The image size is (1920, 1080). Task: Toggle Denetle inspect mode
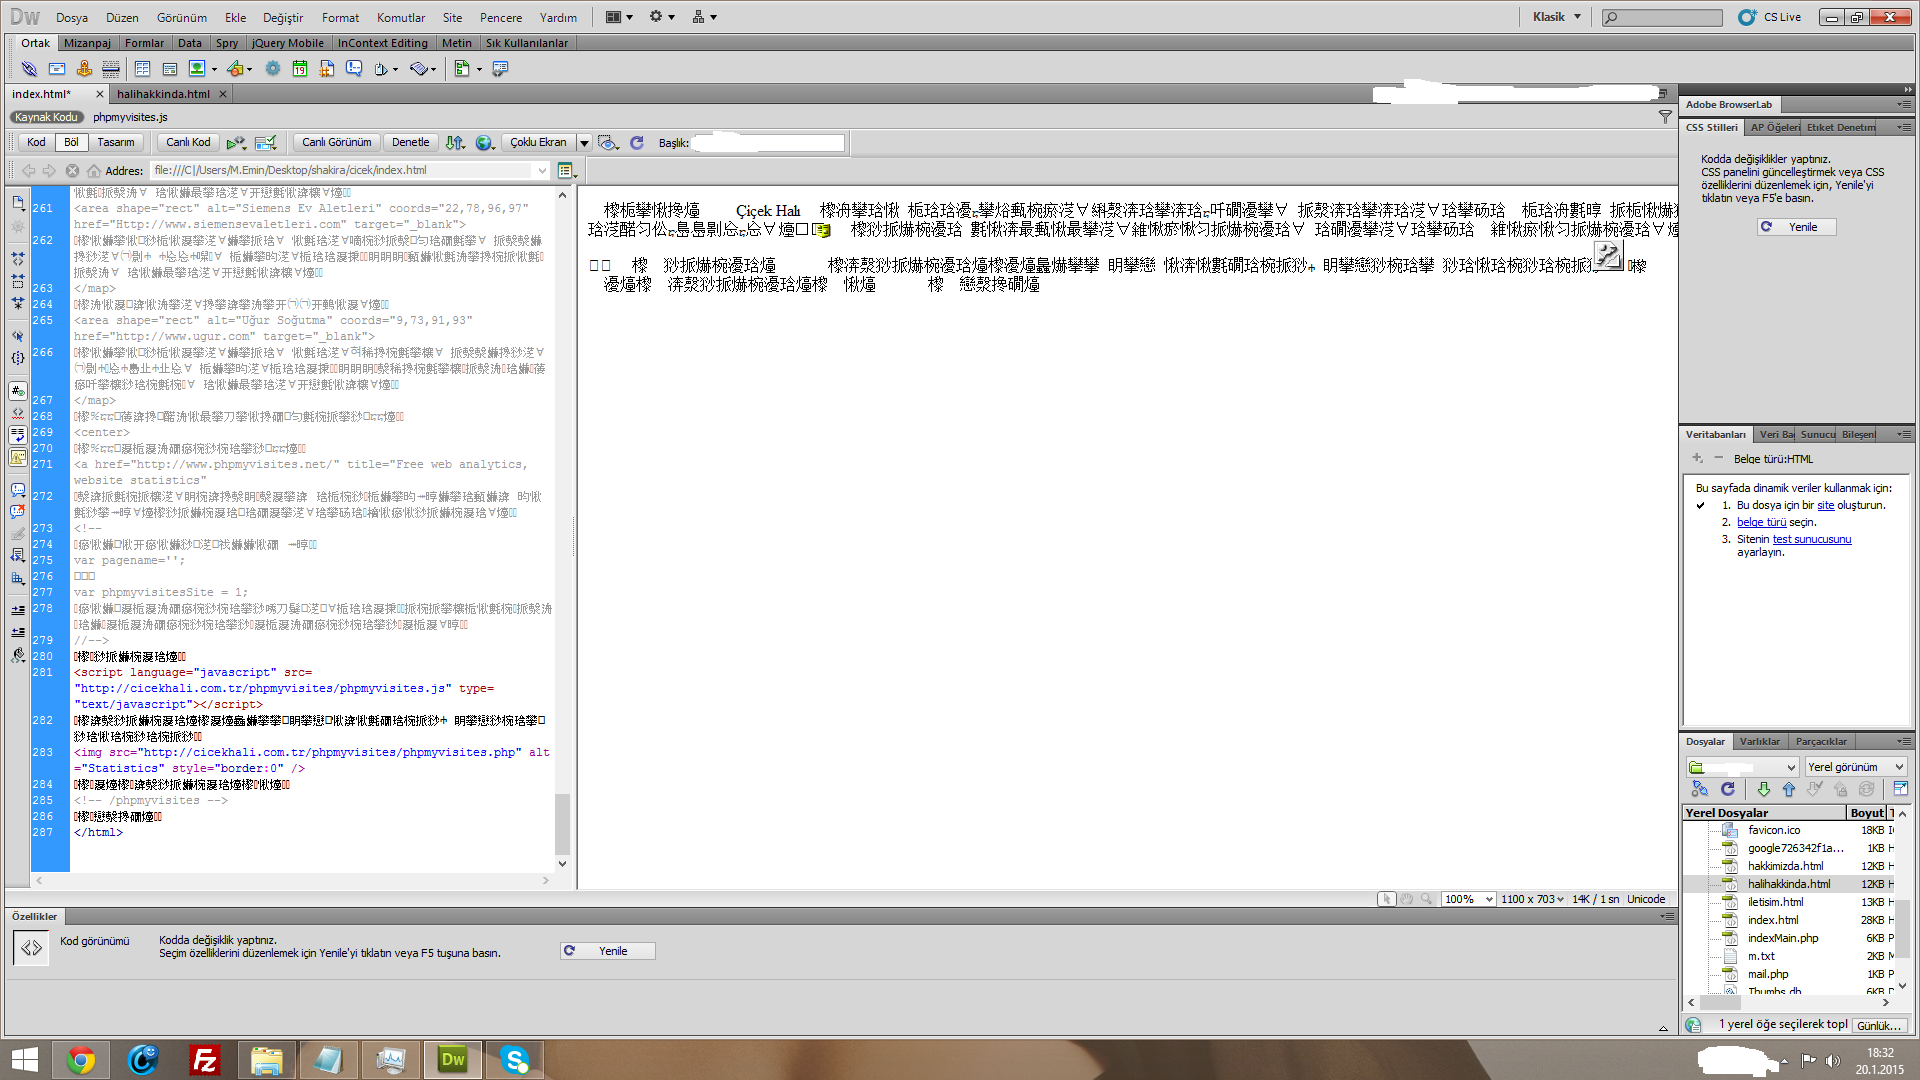pyautogui.click(x=411, y=143)
